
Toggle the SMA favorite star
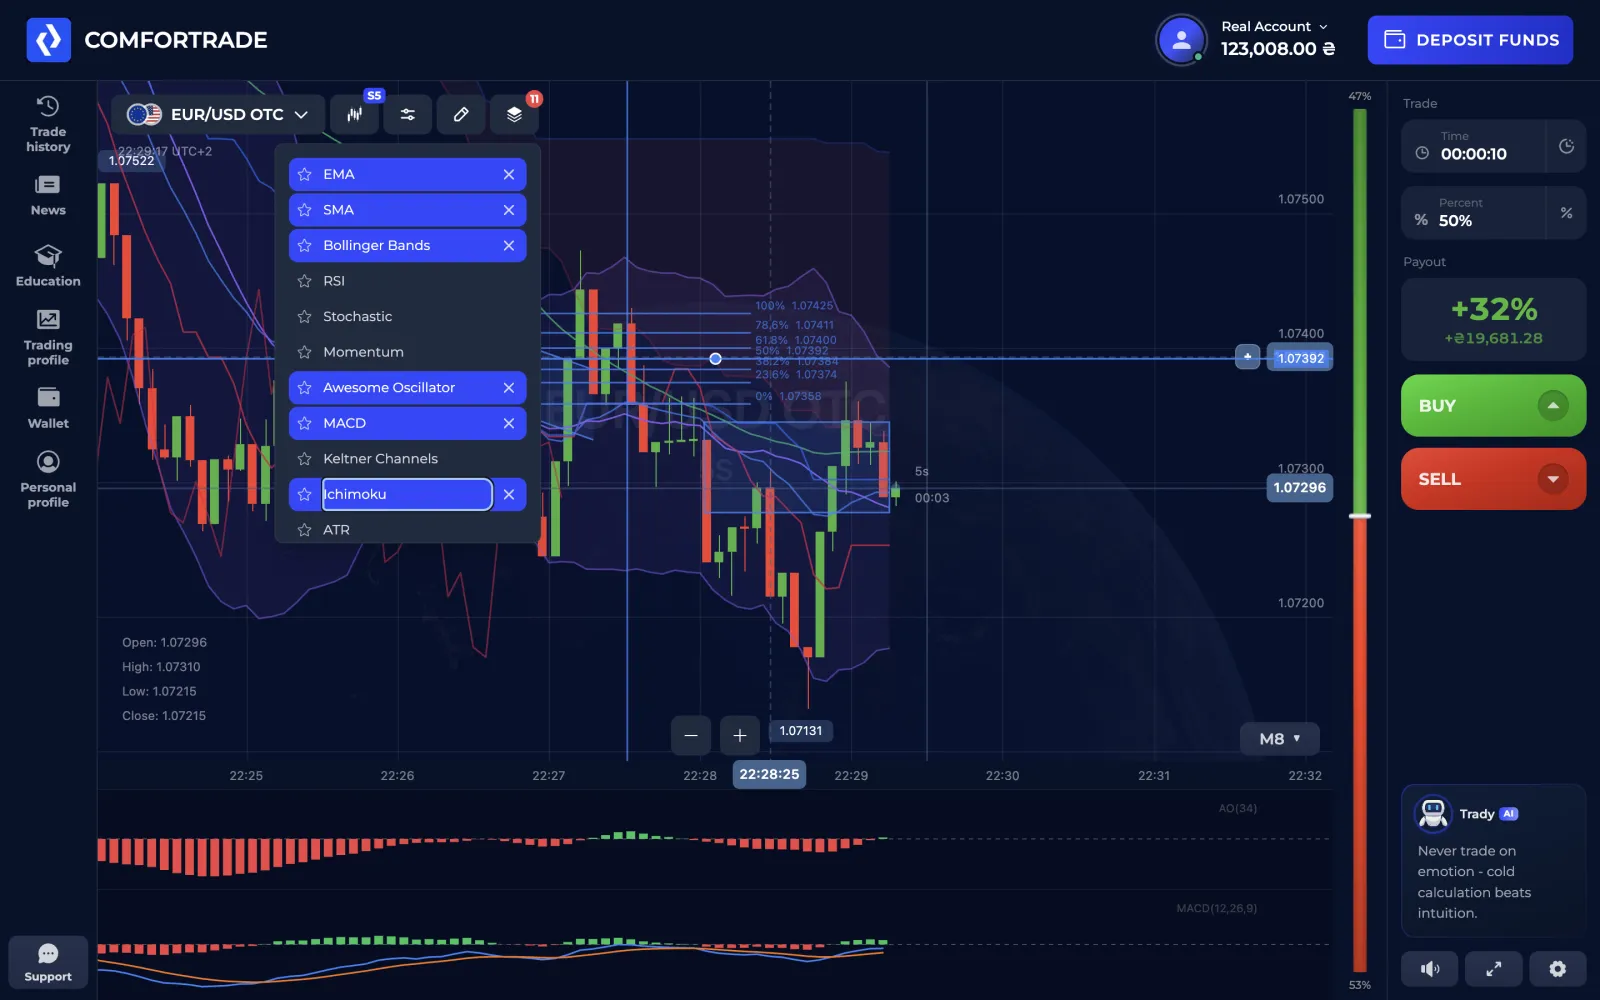305,210
